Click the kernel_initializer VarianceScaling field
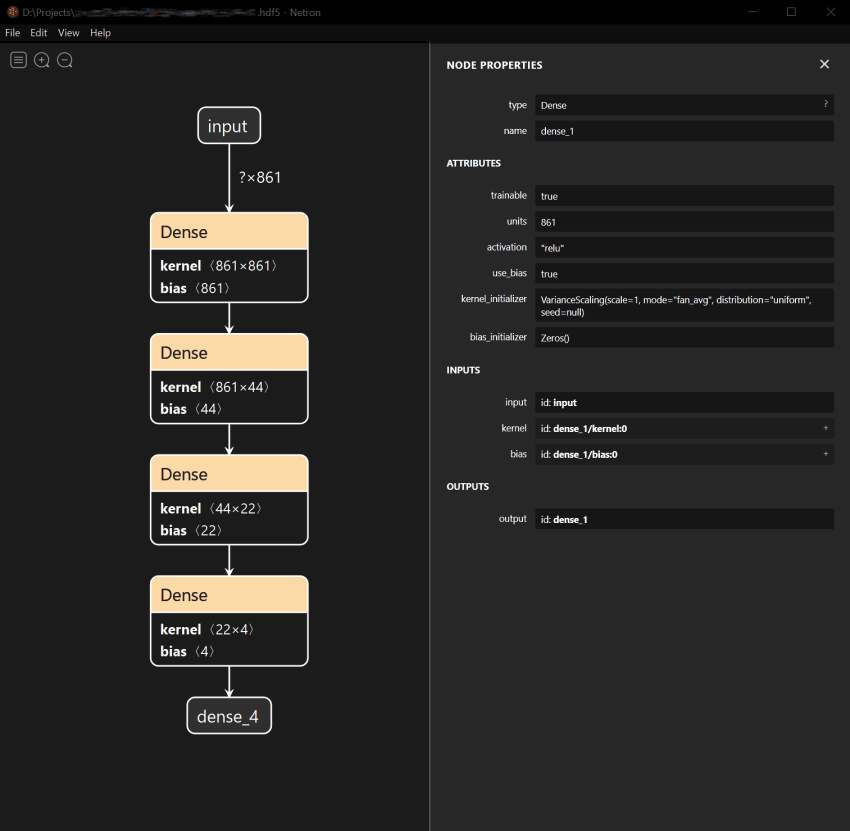850x831 pixels. click(x=684, y=305)
